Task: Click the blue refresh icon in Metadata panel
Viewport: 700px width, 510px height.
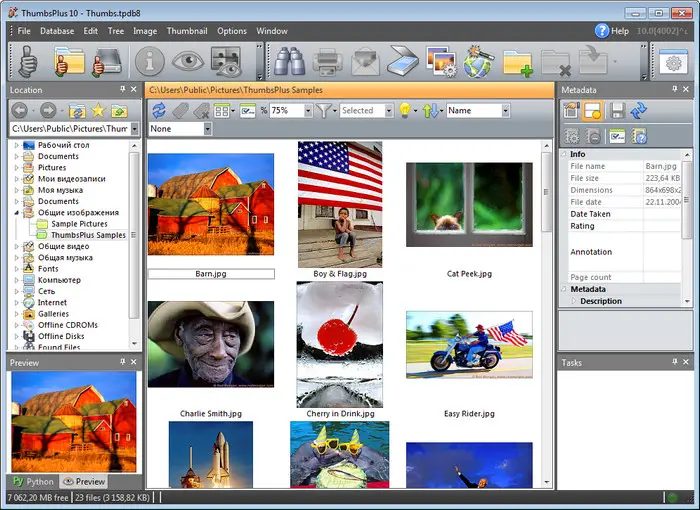Action: click(639, 110)
